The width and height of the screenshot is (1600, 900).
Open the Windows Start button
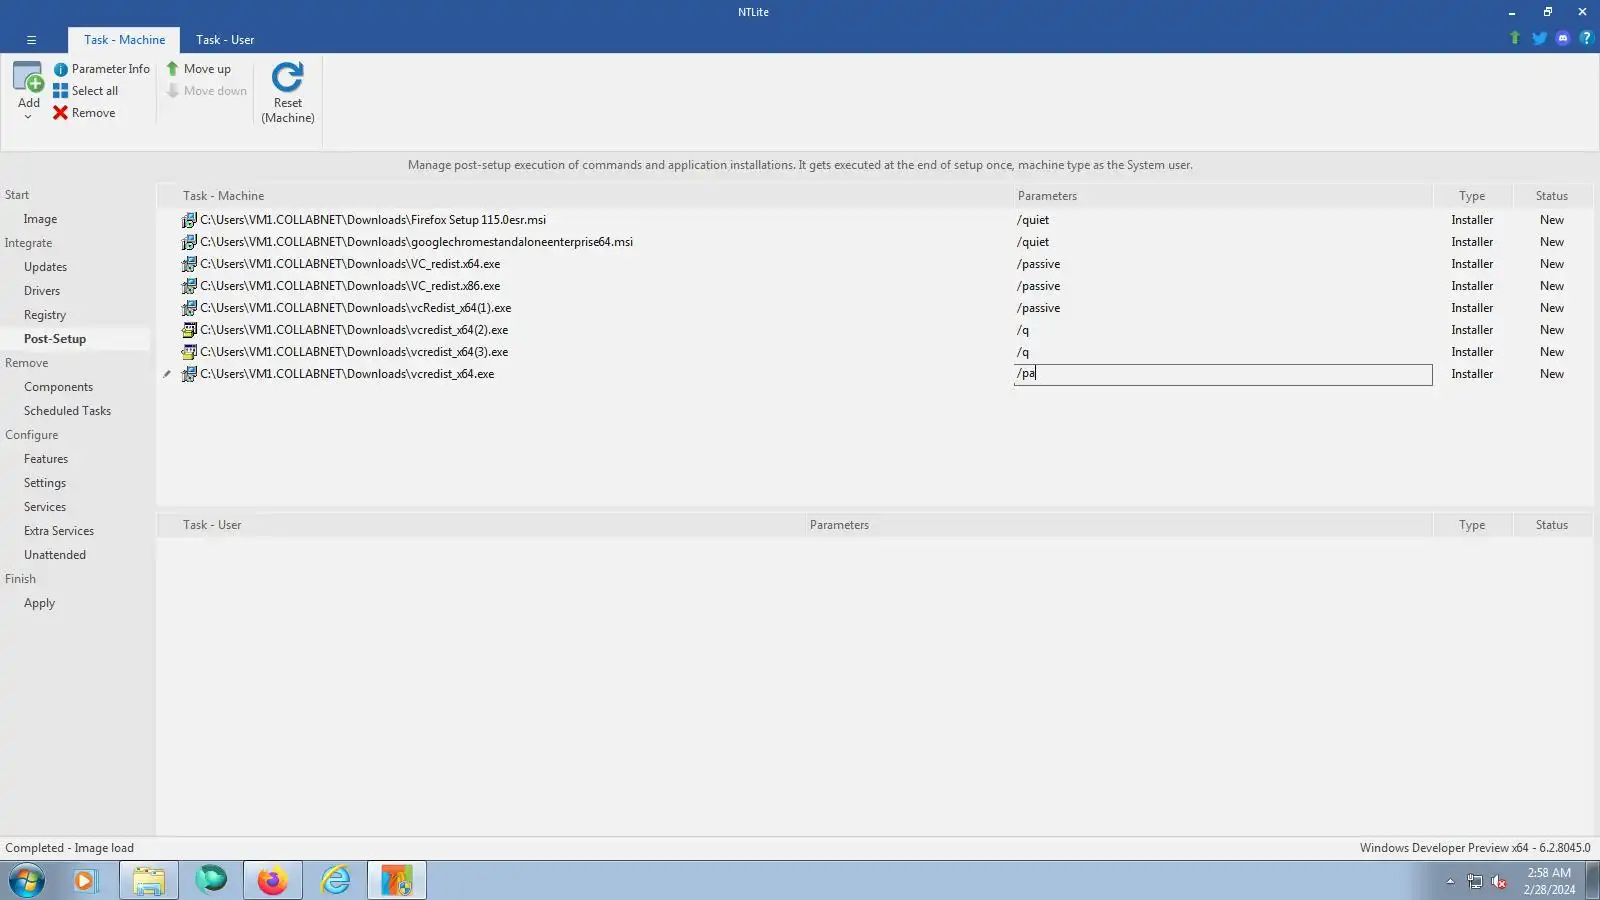point(27,881)
